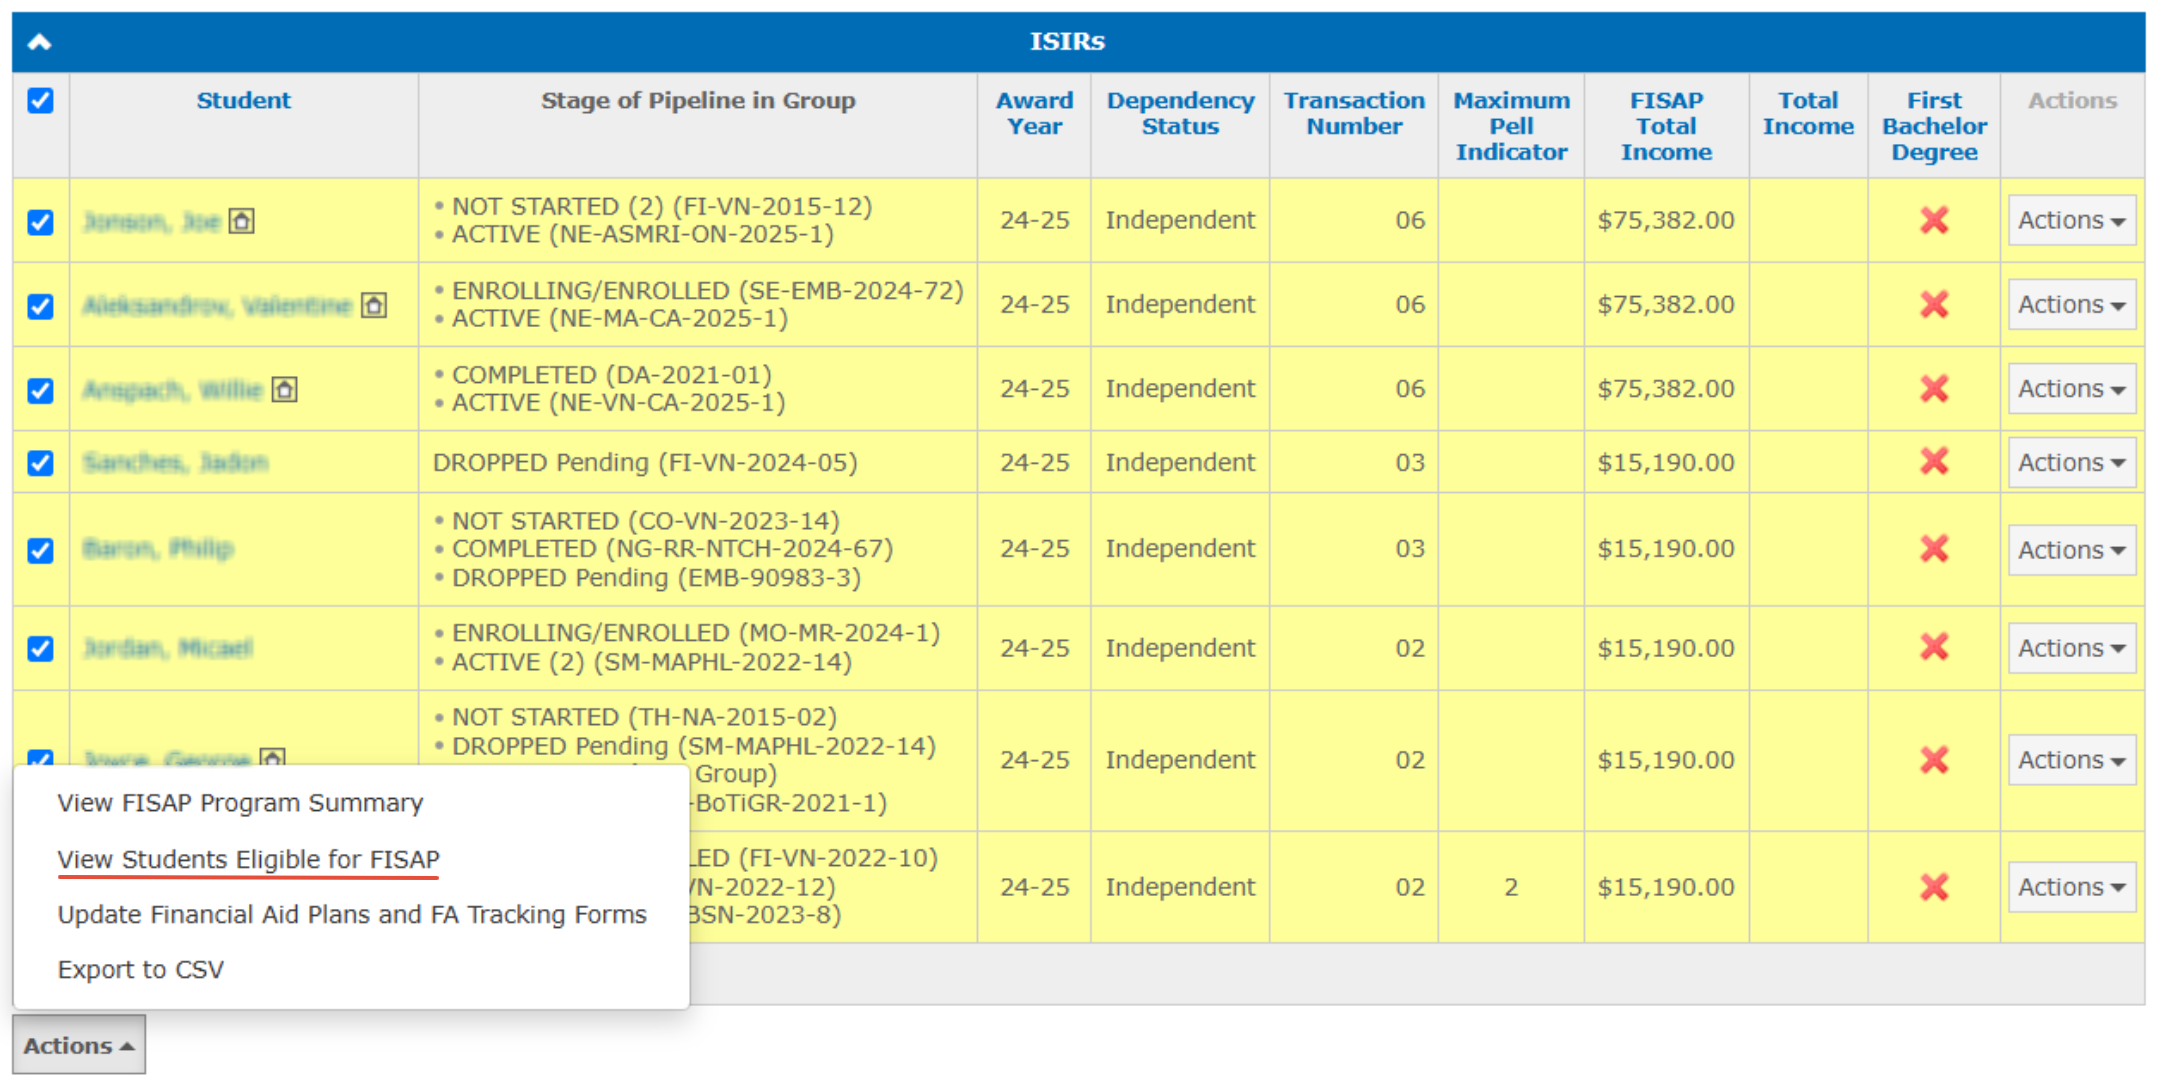Image resolution: width=2163 pixels, height=1083 pixels.
Task: Click the home icon beside the third student
Action: coord(285,389)
